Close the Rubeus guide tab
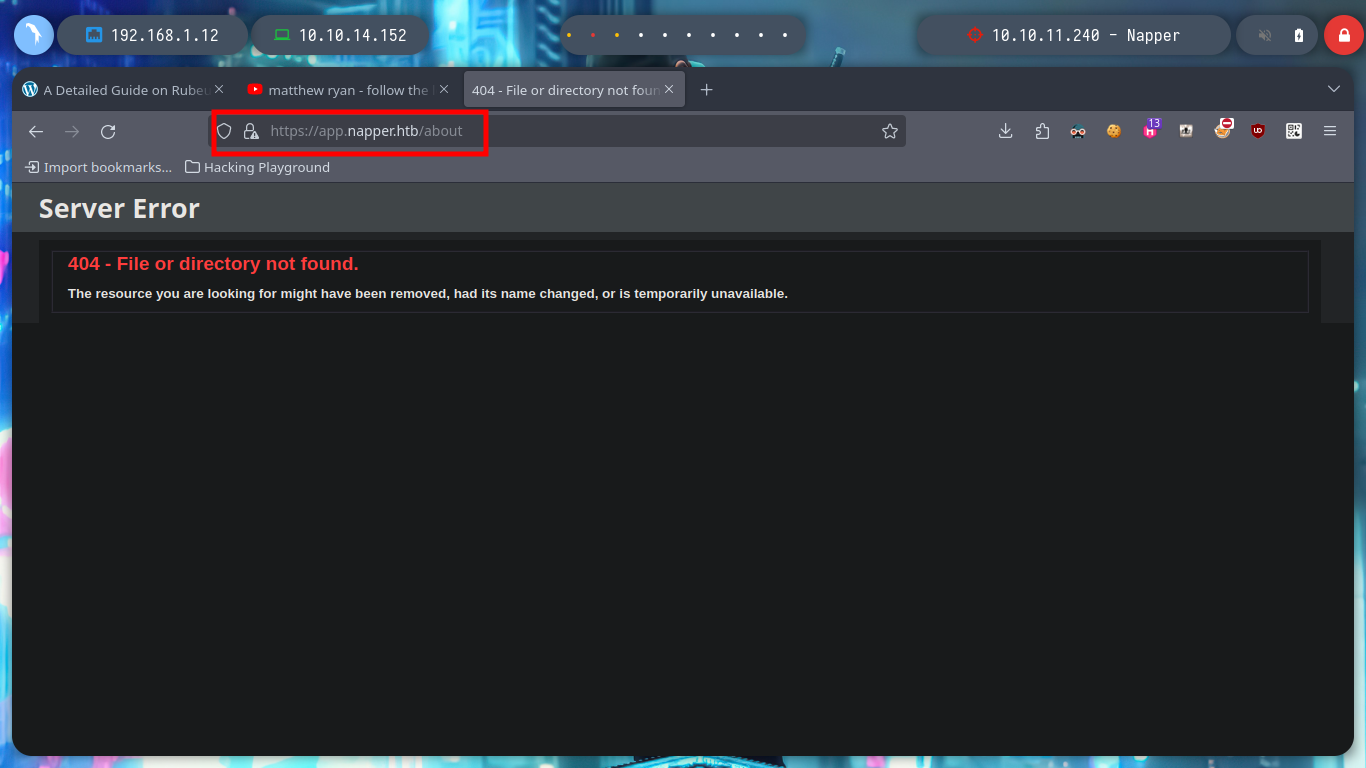The height and width of the screenshot is (768, 1366). click(219, 89)
